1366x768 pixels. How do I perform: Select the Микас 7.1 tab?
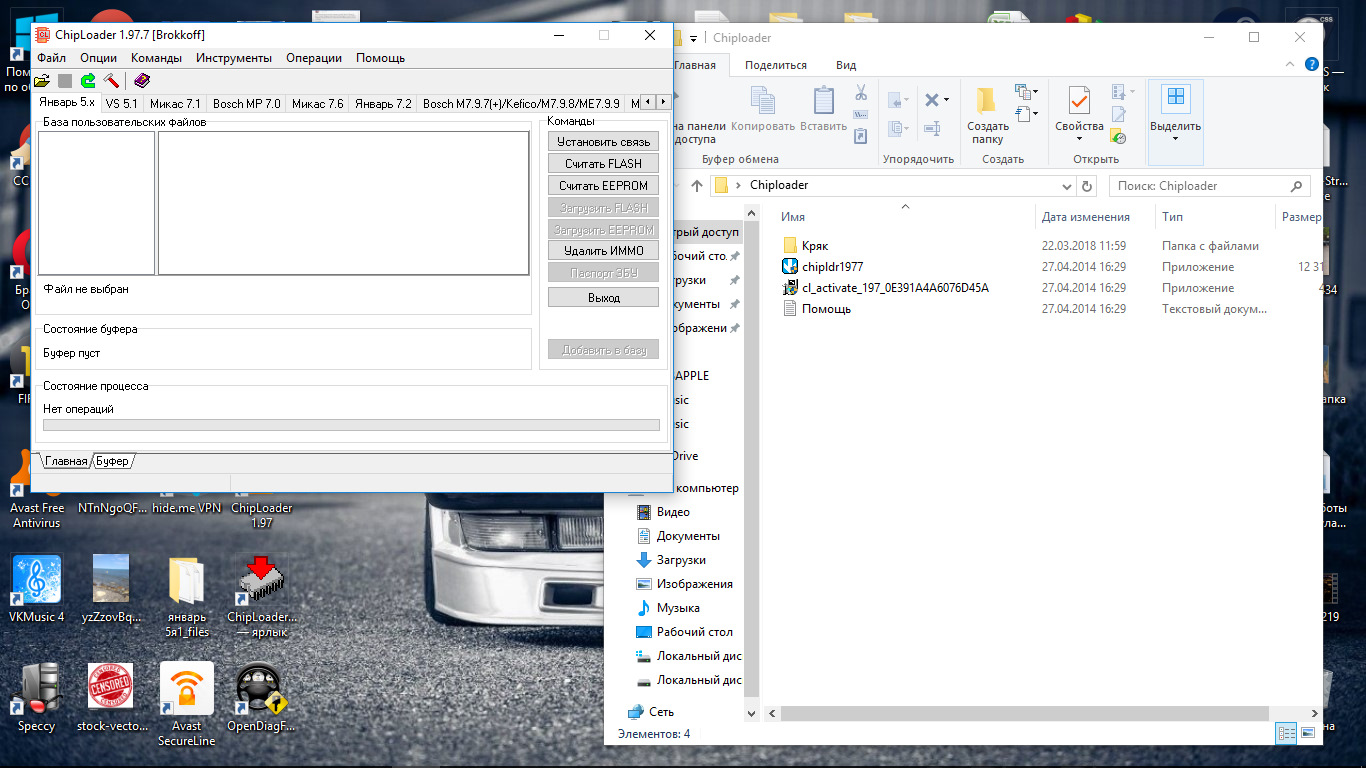175,104
